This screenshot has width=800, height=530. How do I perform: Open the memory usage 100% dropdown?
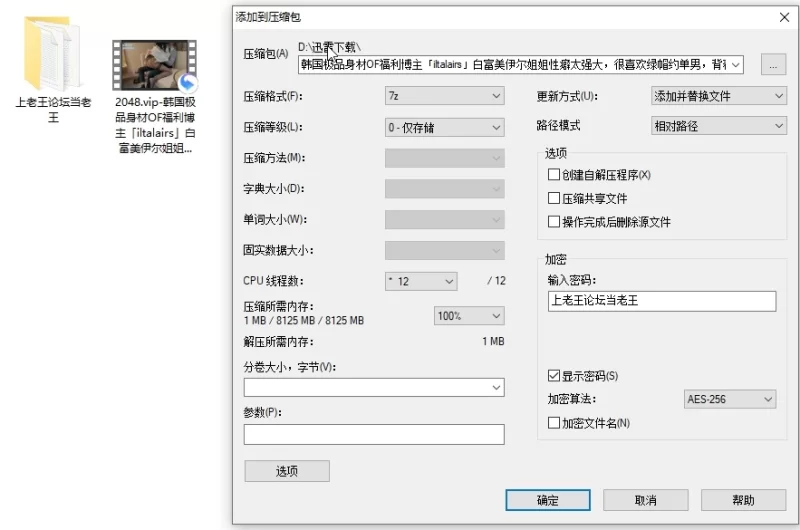tap(468, 316)
